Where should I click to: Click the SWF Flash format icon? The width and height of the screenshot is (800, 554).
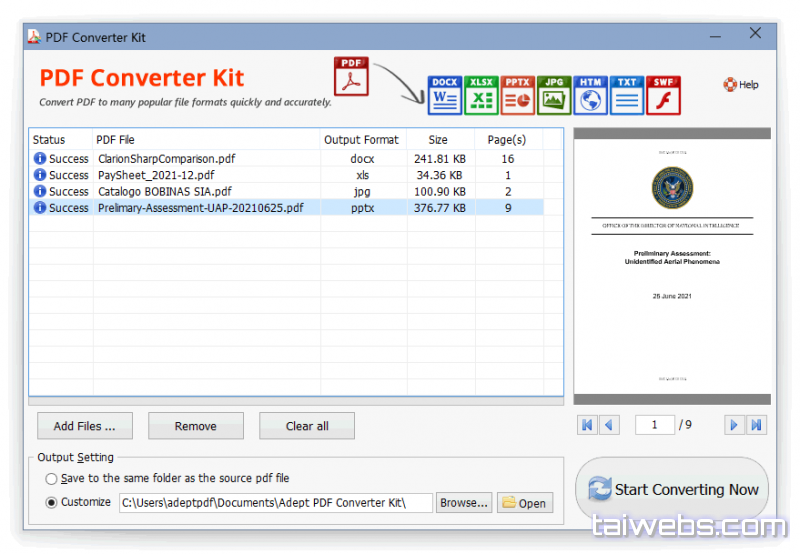663,95
